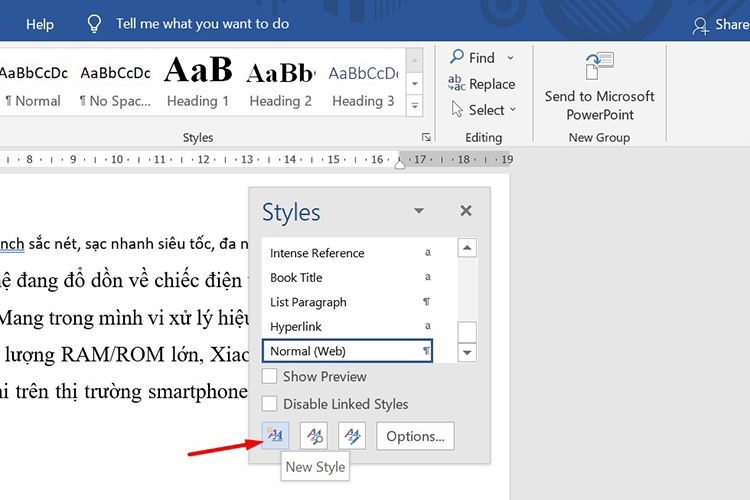Viewport: 750px width, 500px height.
Task: Click the Share person icon
Action: (x=701, y=26)
